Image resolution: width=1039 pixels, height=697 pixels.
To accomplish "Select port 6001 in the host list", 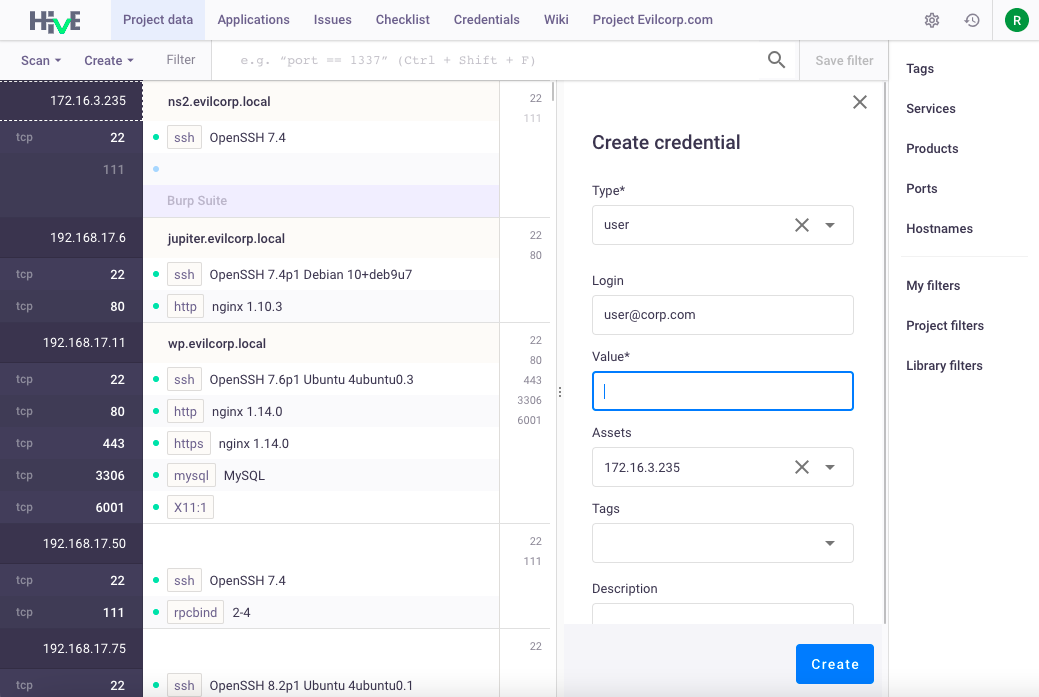I will click(72, 508).
